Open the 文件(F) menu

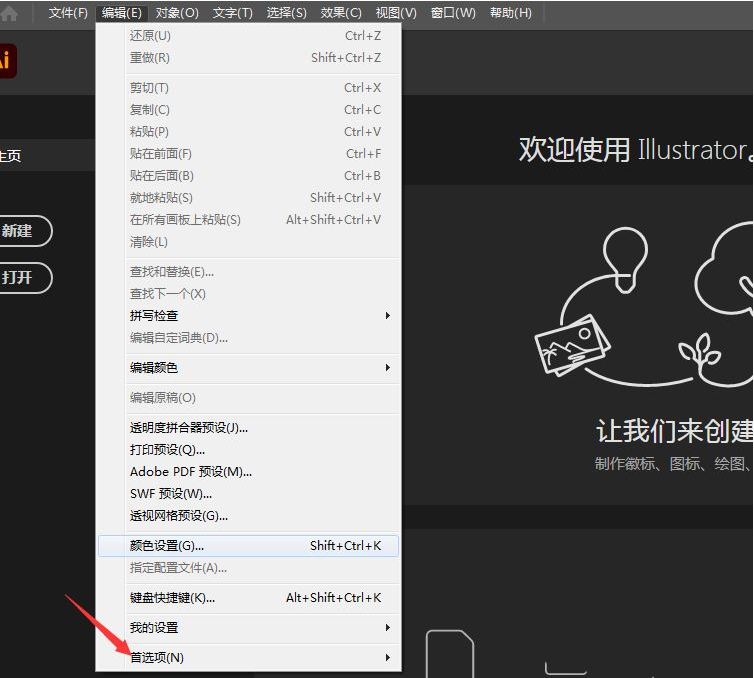[x=68, y=13]
